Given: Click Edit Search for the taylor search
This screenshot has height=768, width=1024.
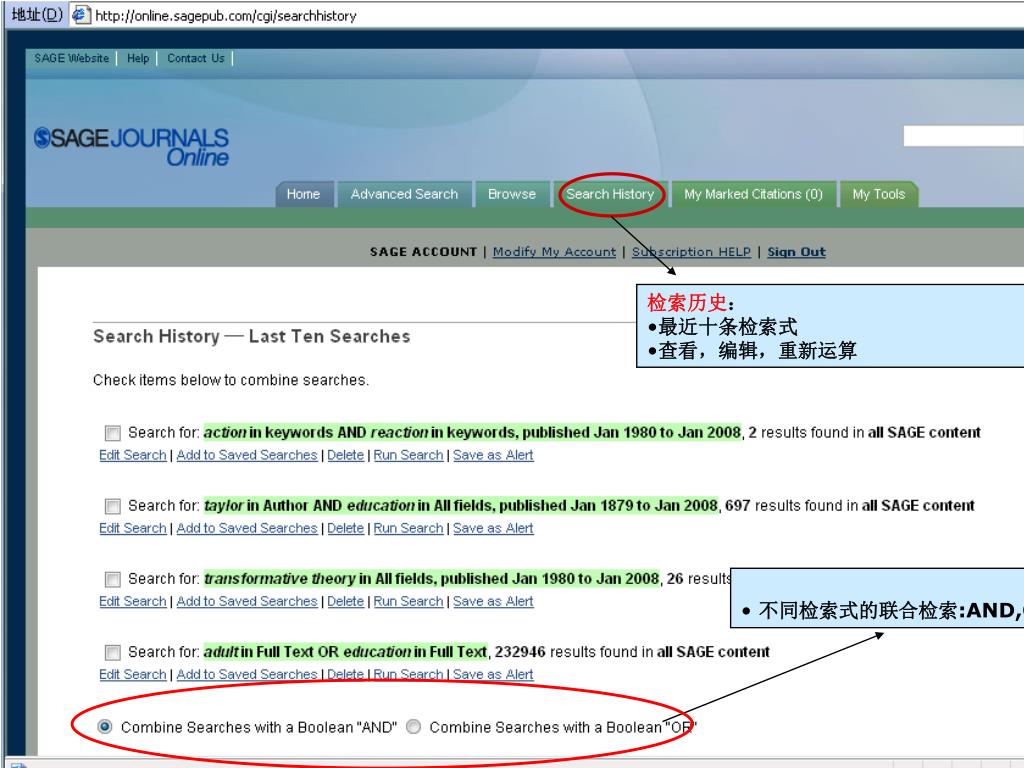Looking at the screenshot, I should (133, 528).
